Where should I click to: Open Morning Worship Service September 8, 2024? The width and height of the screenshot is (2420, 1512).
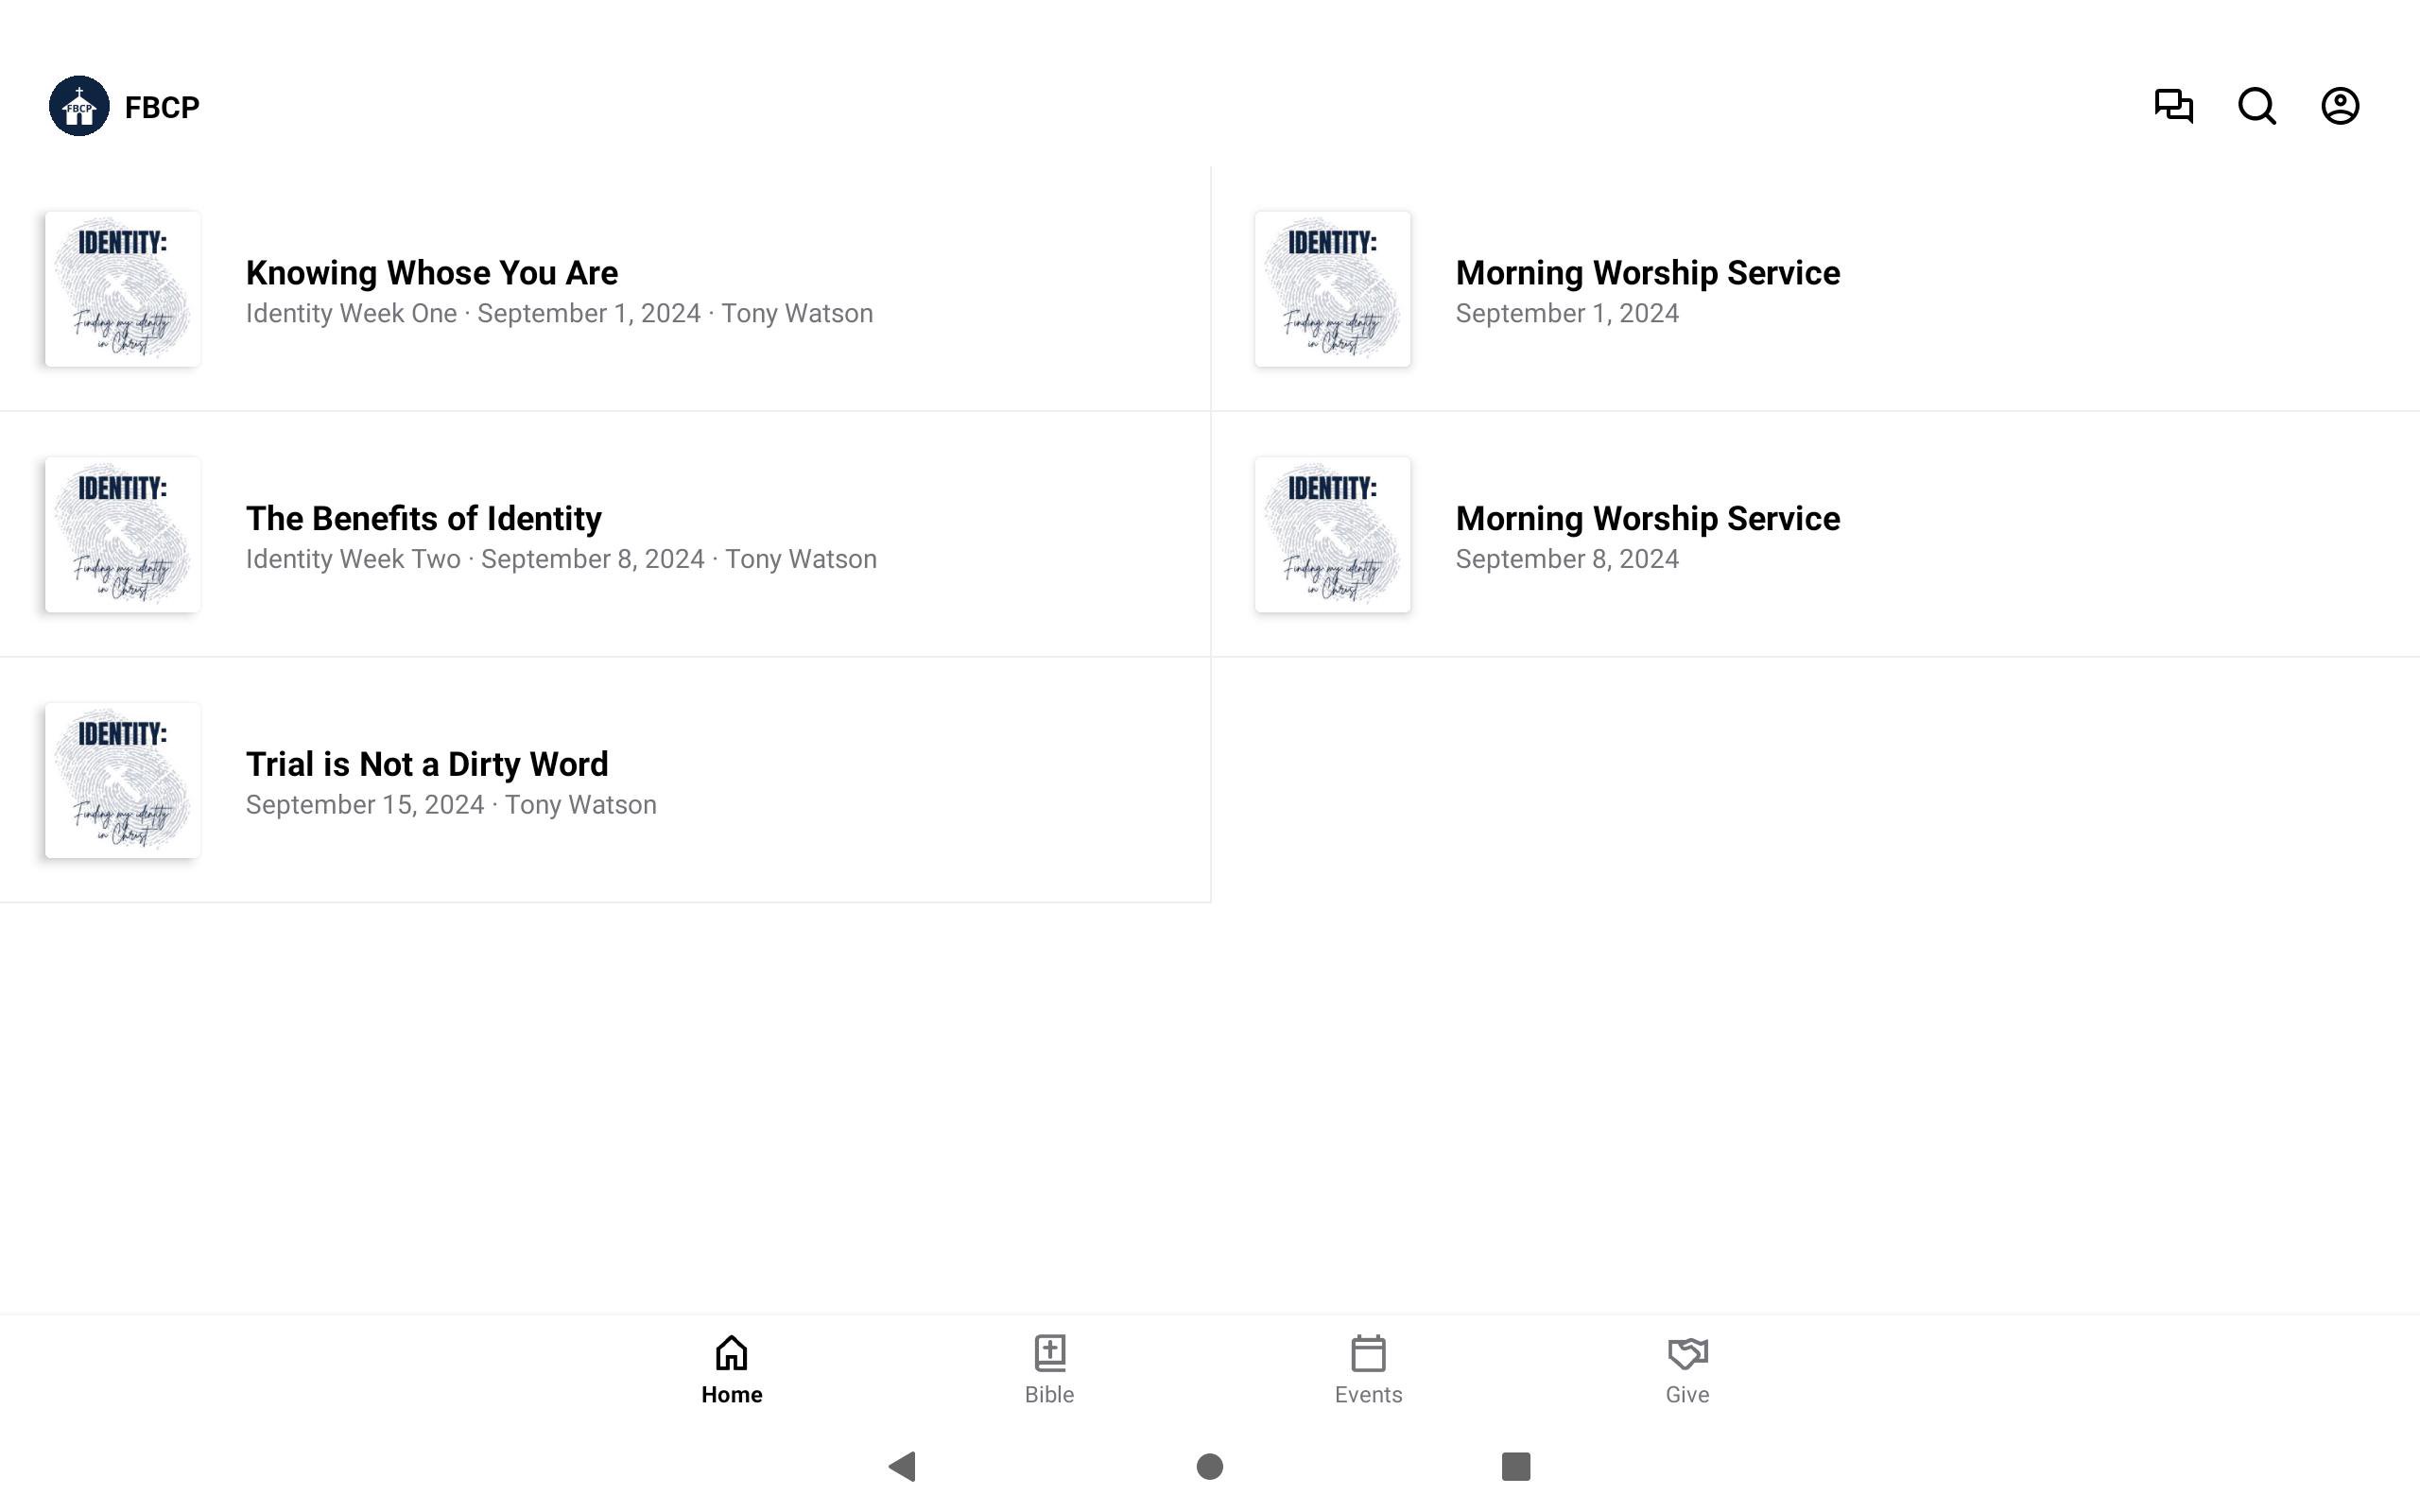(x=1647, y=519)
